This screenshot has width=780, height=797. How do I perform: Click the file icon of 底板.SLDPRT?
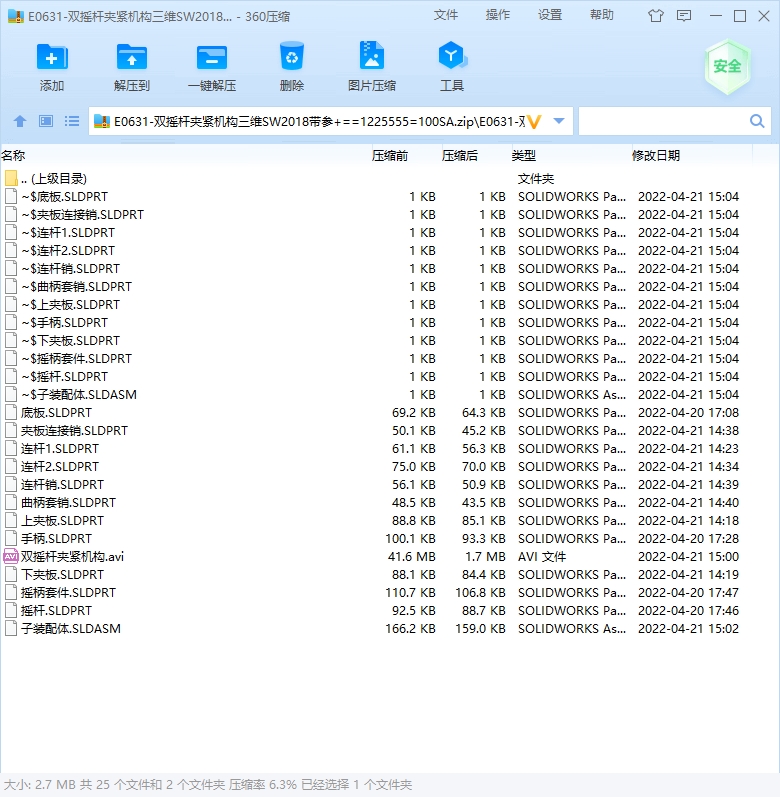(11, 412)
